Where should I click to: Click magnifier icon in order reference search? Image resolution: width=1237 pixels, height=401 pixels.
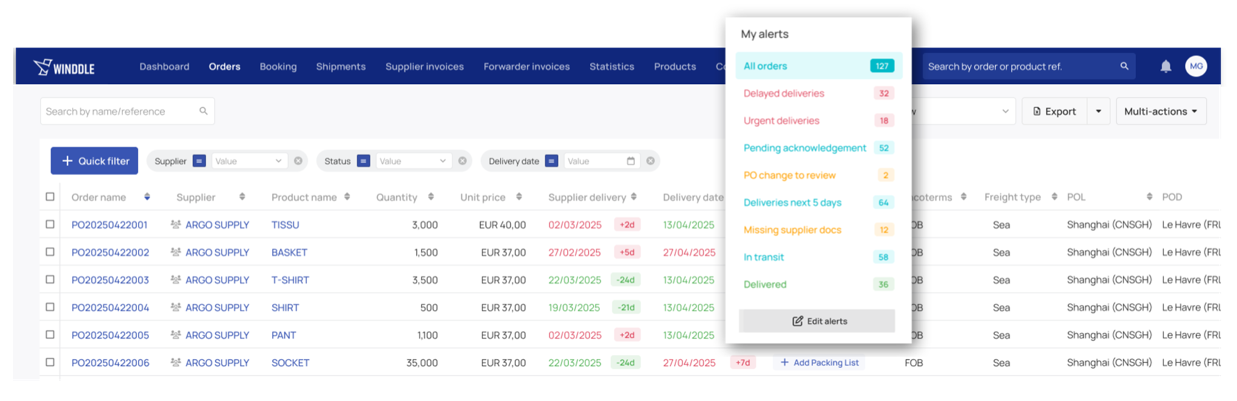[x=1124, y=67]
